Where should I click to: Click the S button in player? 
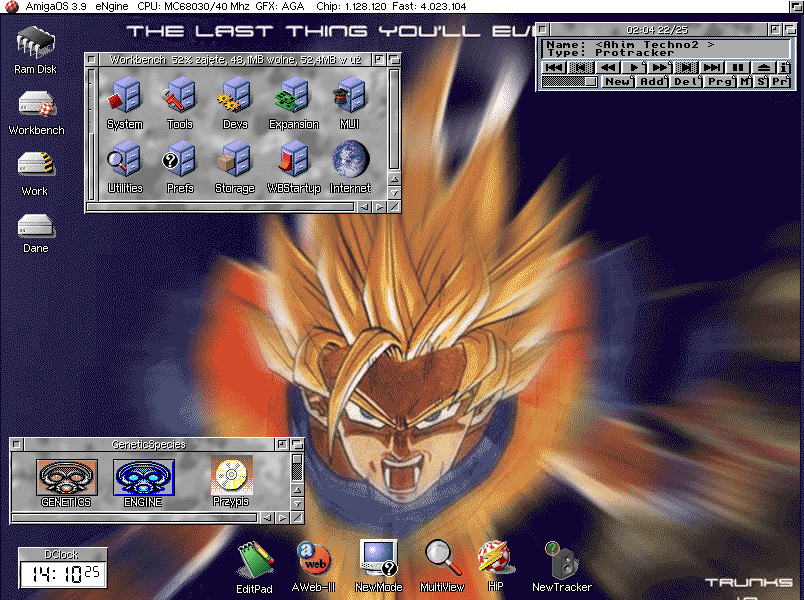click(762, 82)
